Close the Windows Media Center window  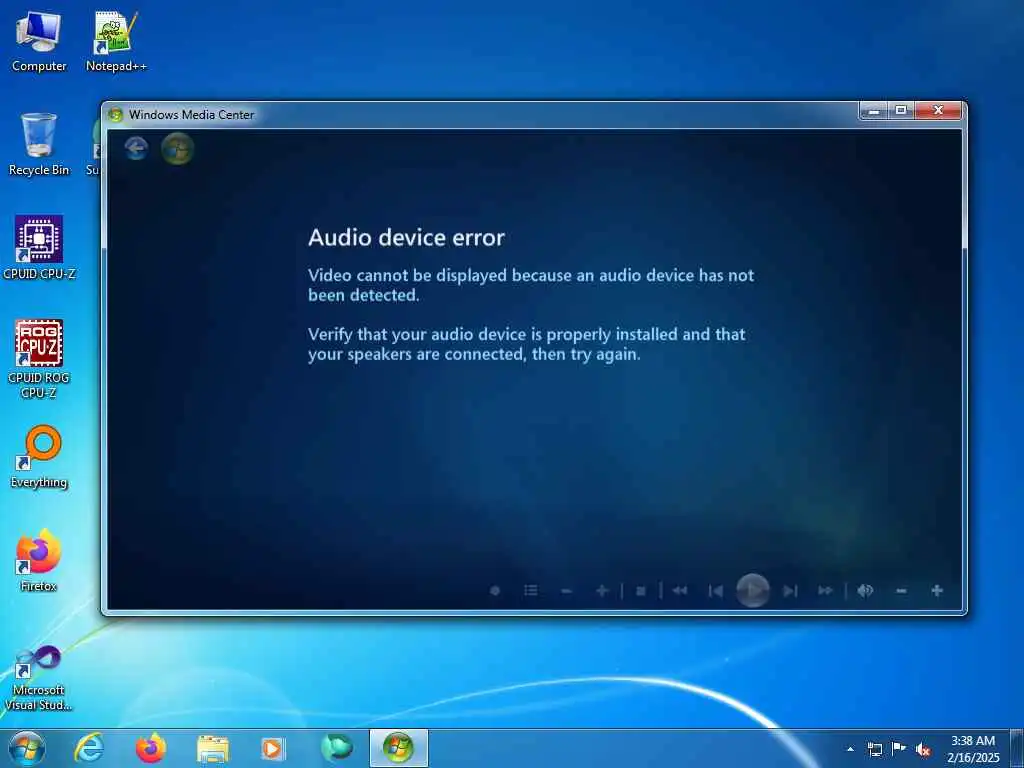[938, 110]
